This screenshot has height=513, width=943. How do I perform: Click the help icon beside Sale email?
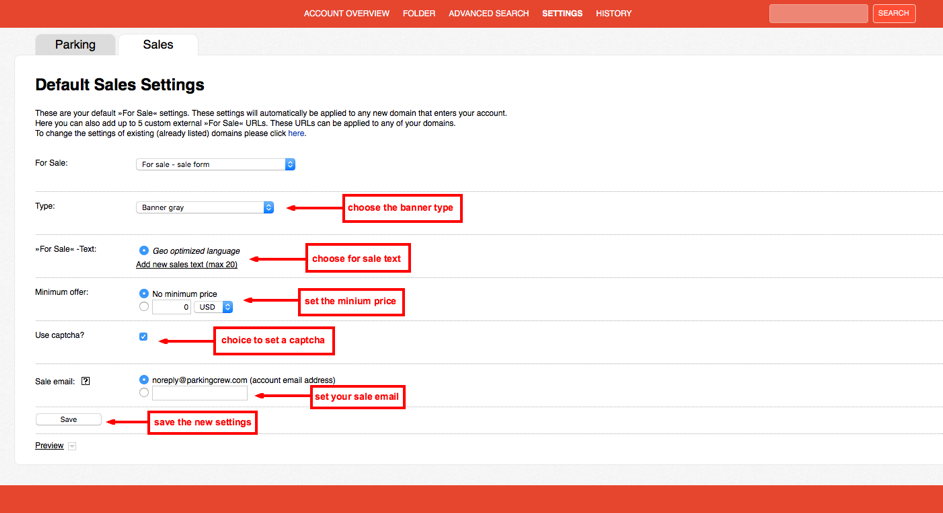tap(86, 381)
